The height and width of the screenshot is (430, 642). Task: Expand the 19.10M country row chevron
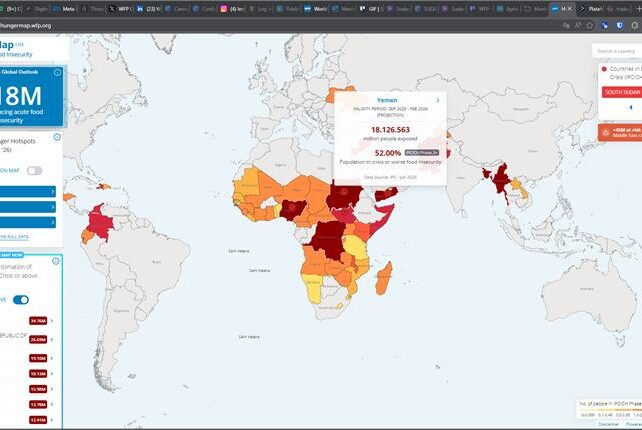pos(52,357)
